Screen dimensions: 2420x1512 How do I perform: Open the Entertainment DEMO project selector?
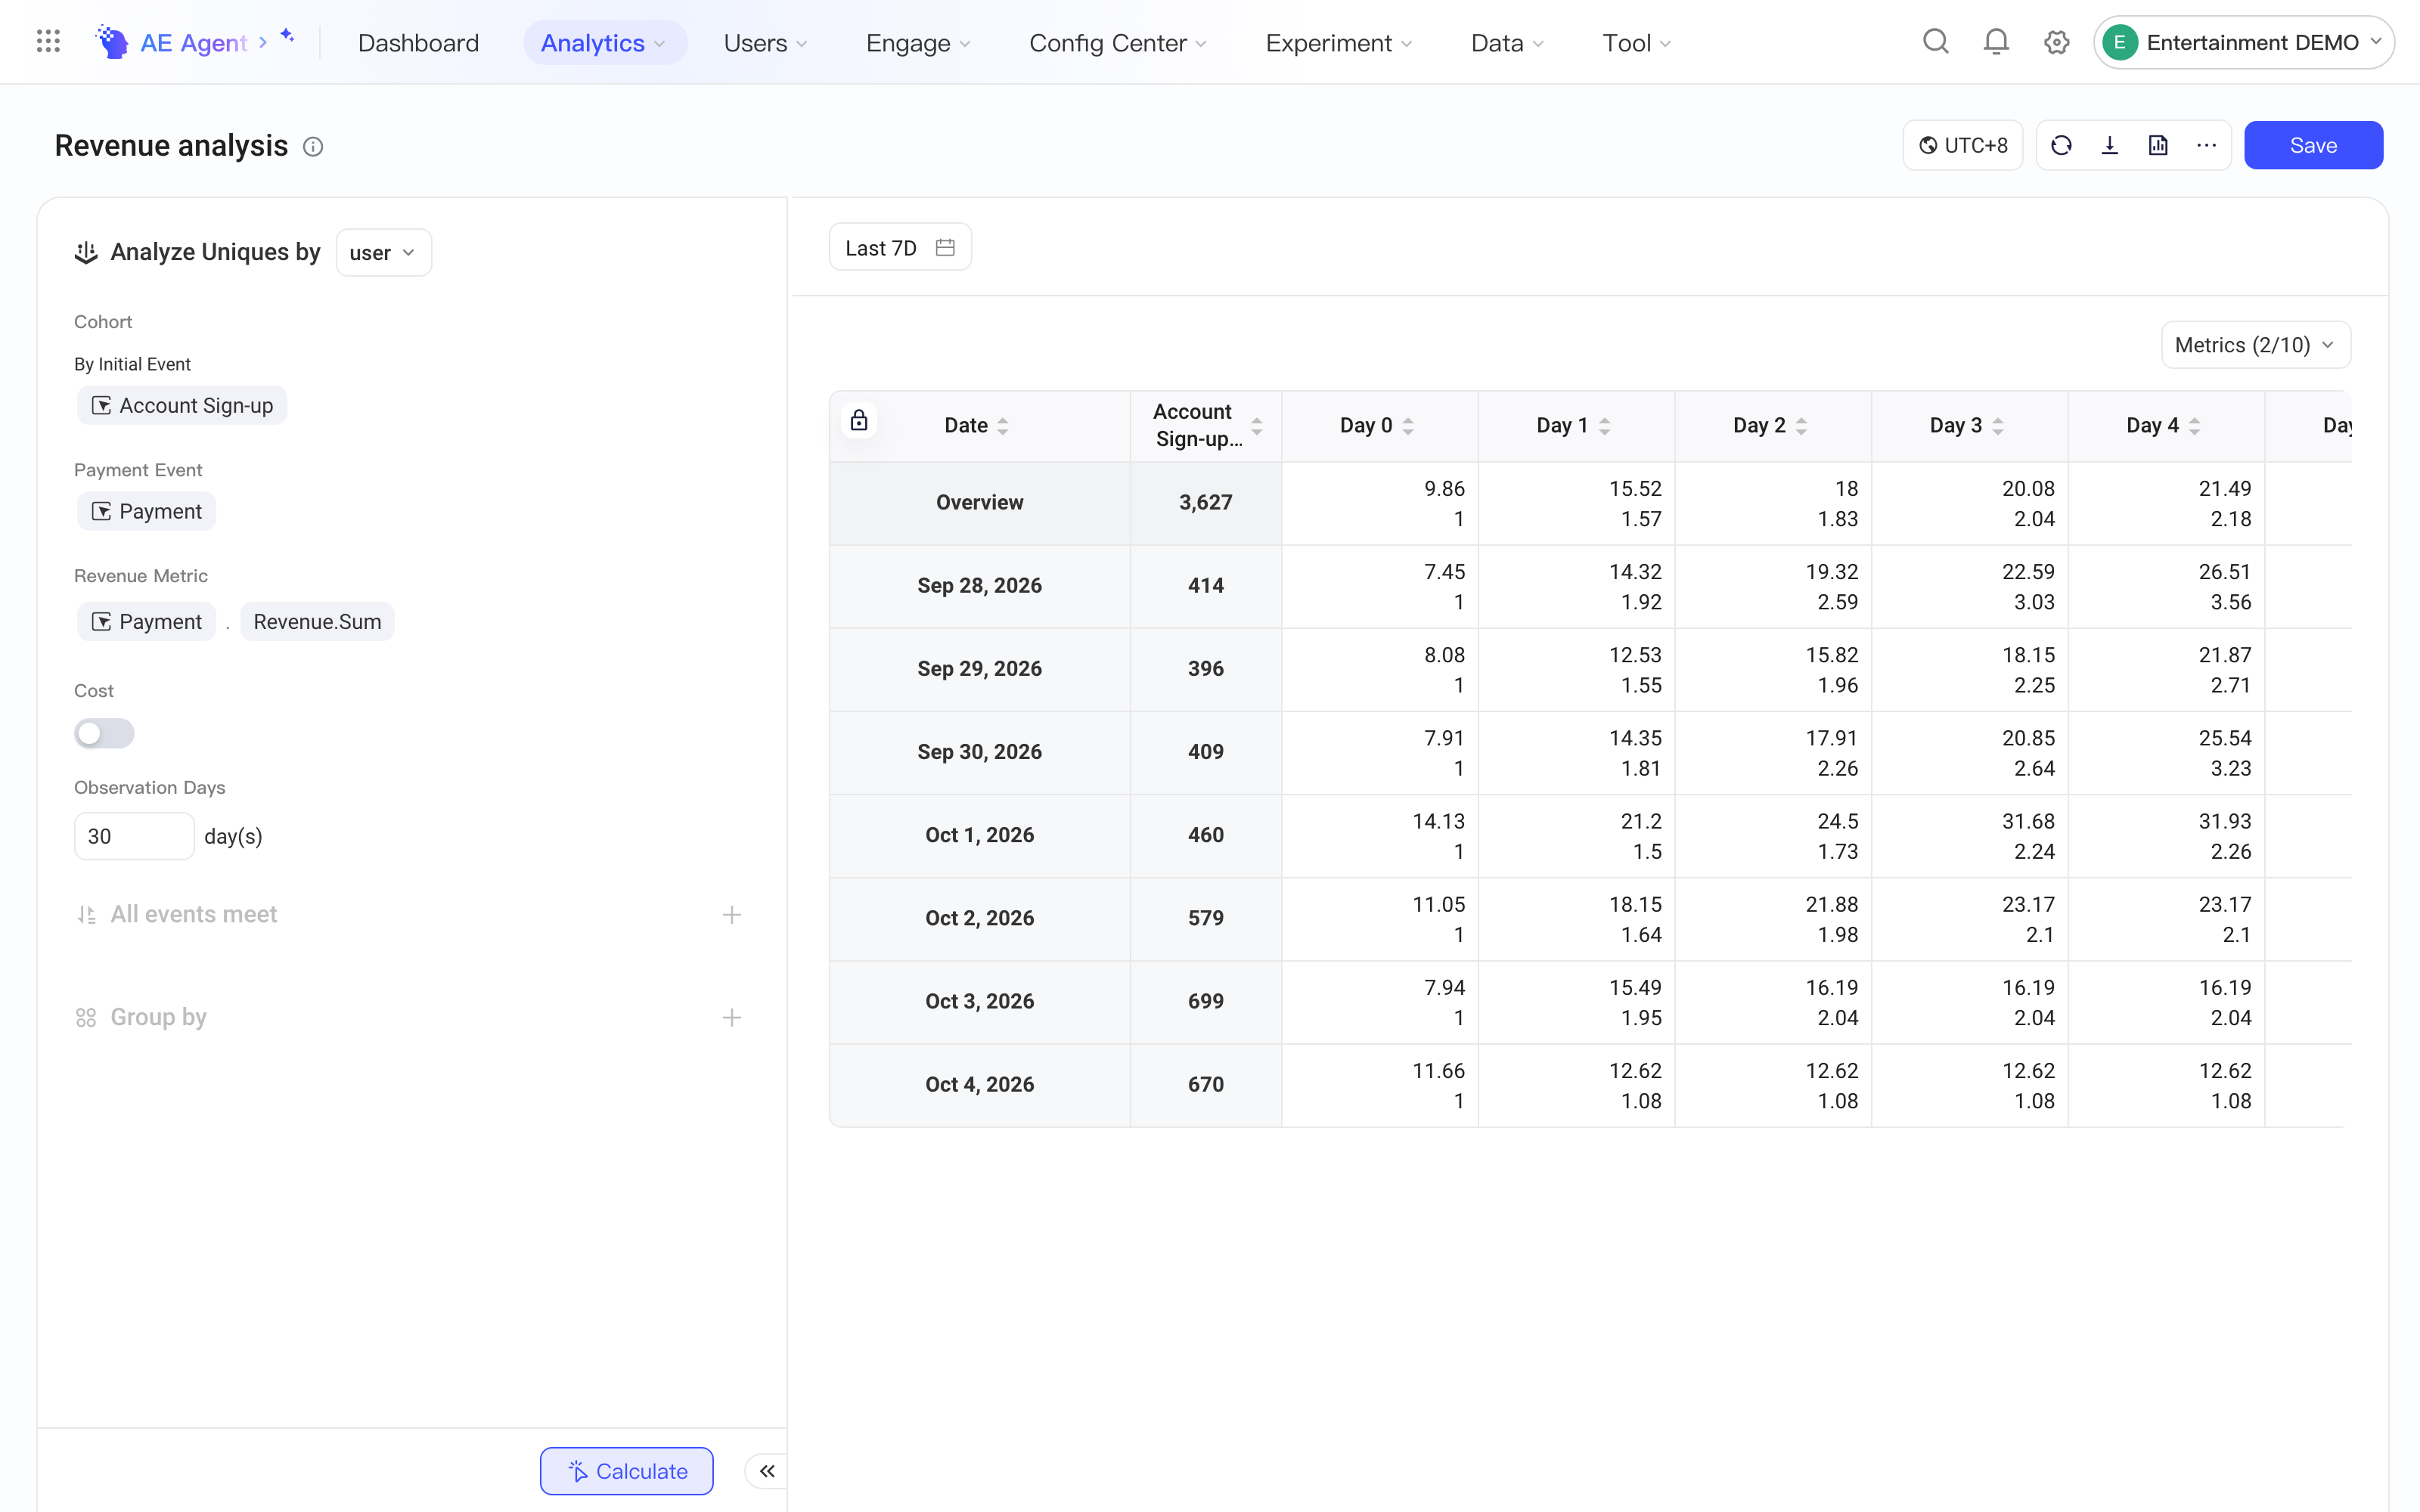[2244, 42]
